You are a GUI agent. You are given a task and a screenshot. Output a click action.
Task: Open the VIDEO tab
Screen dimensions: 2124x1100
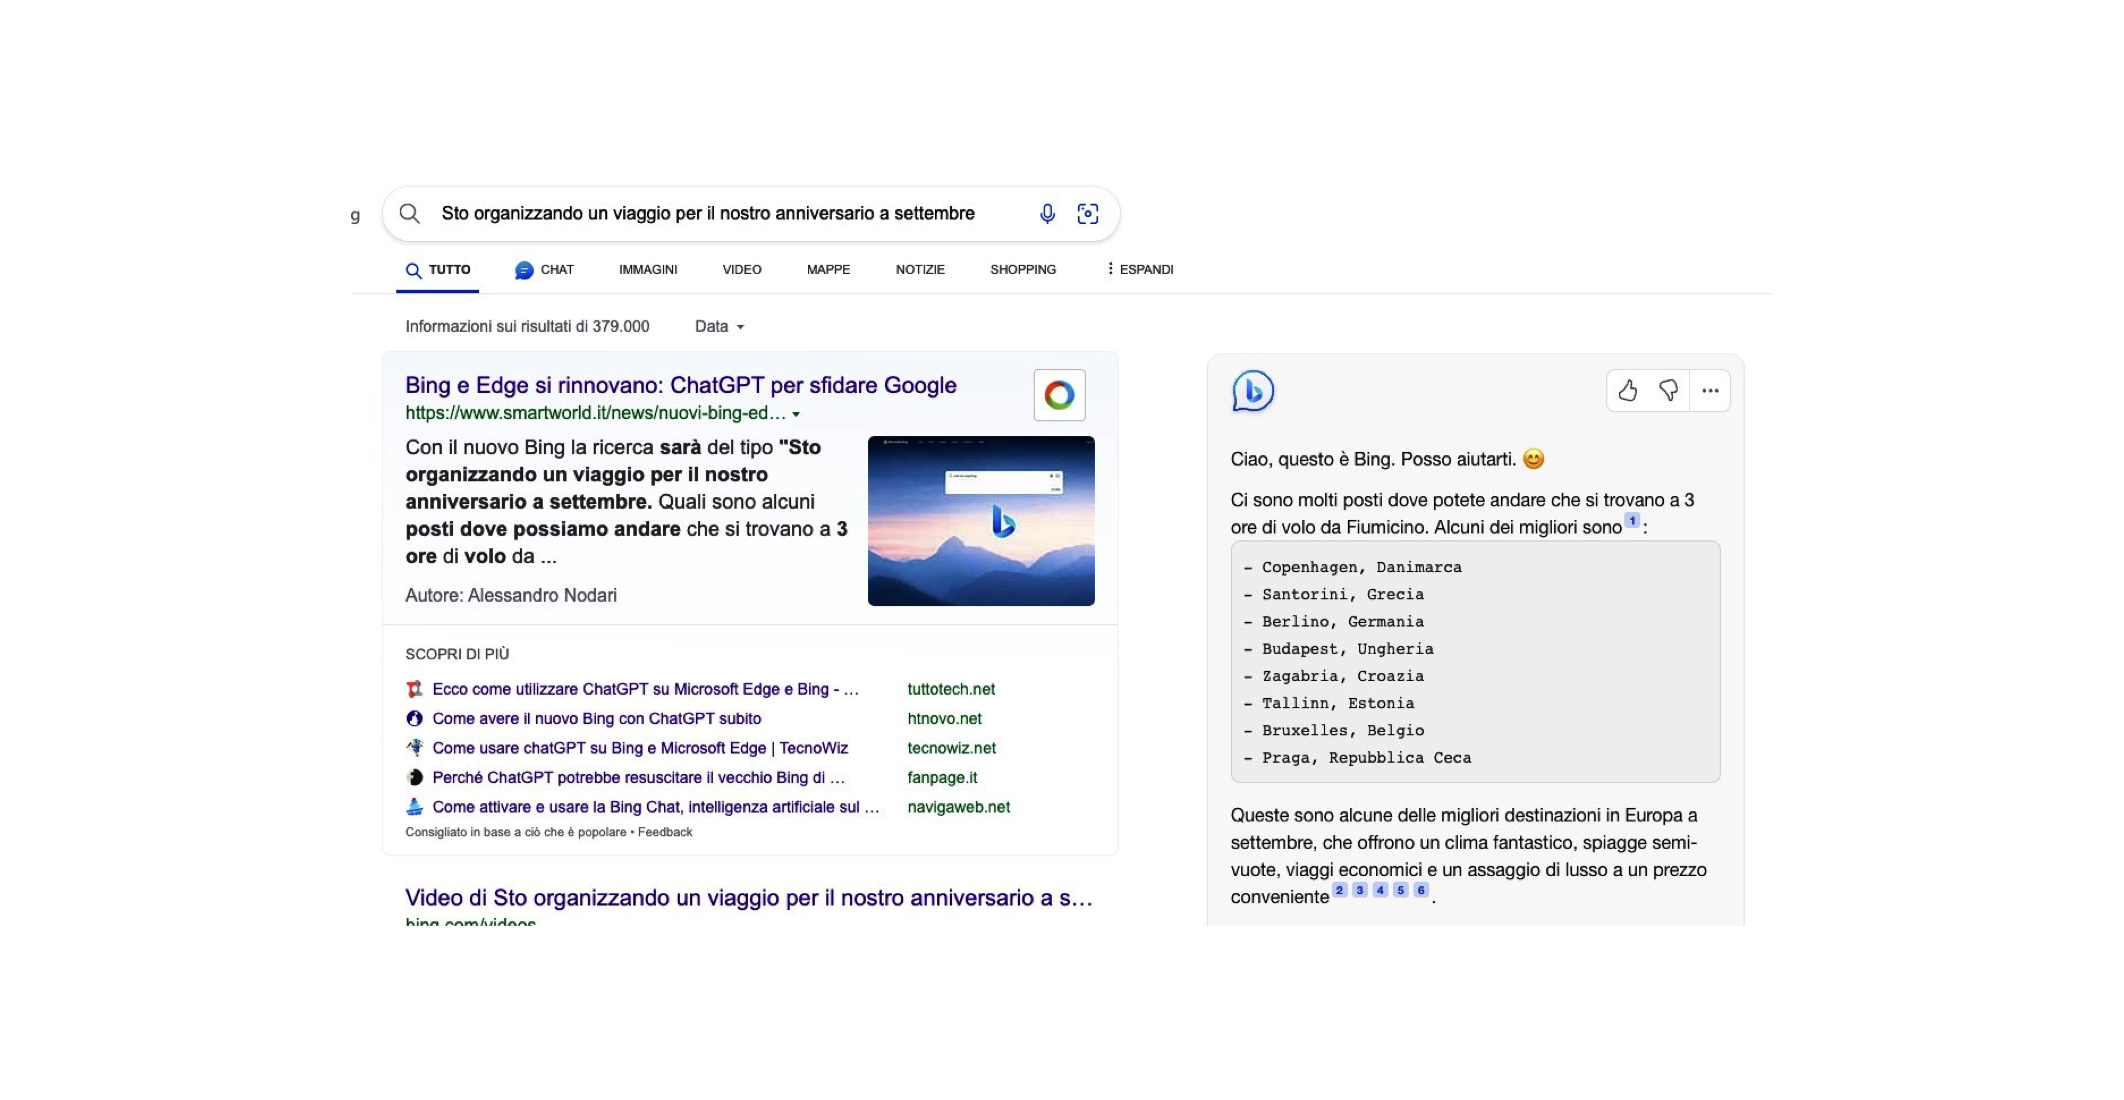[x=742, y=270]
